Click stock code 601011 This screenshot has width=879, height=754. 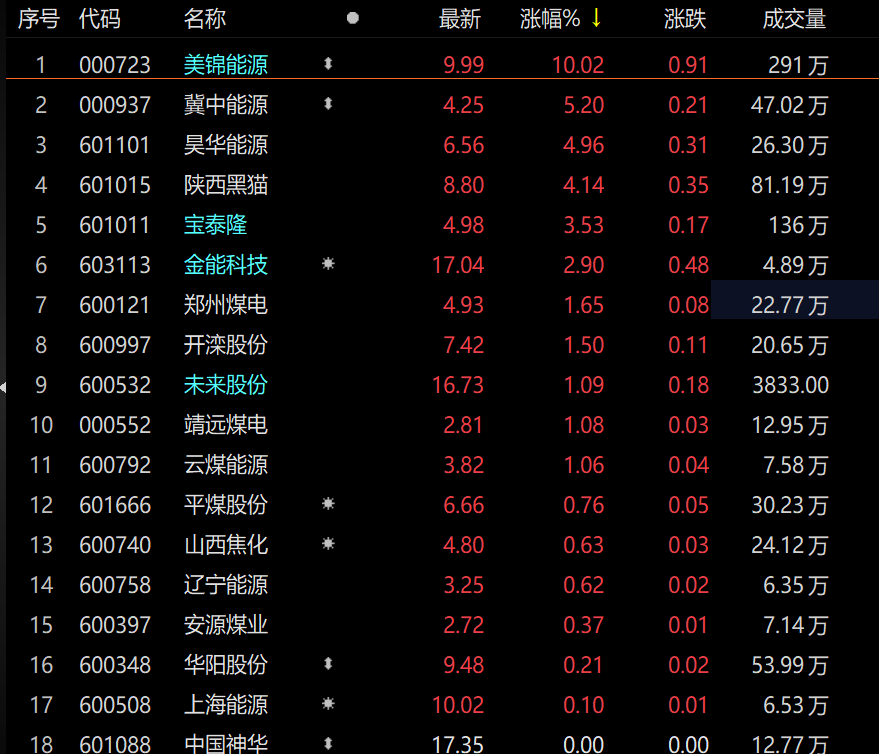point(115,225)
